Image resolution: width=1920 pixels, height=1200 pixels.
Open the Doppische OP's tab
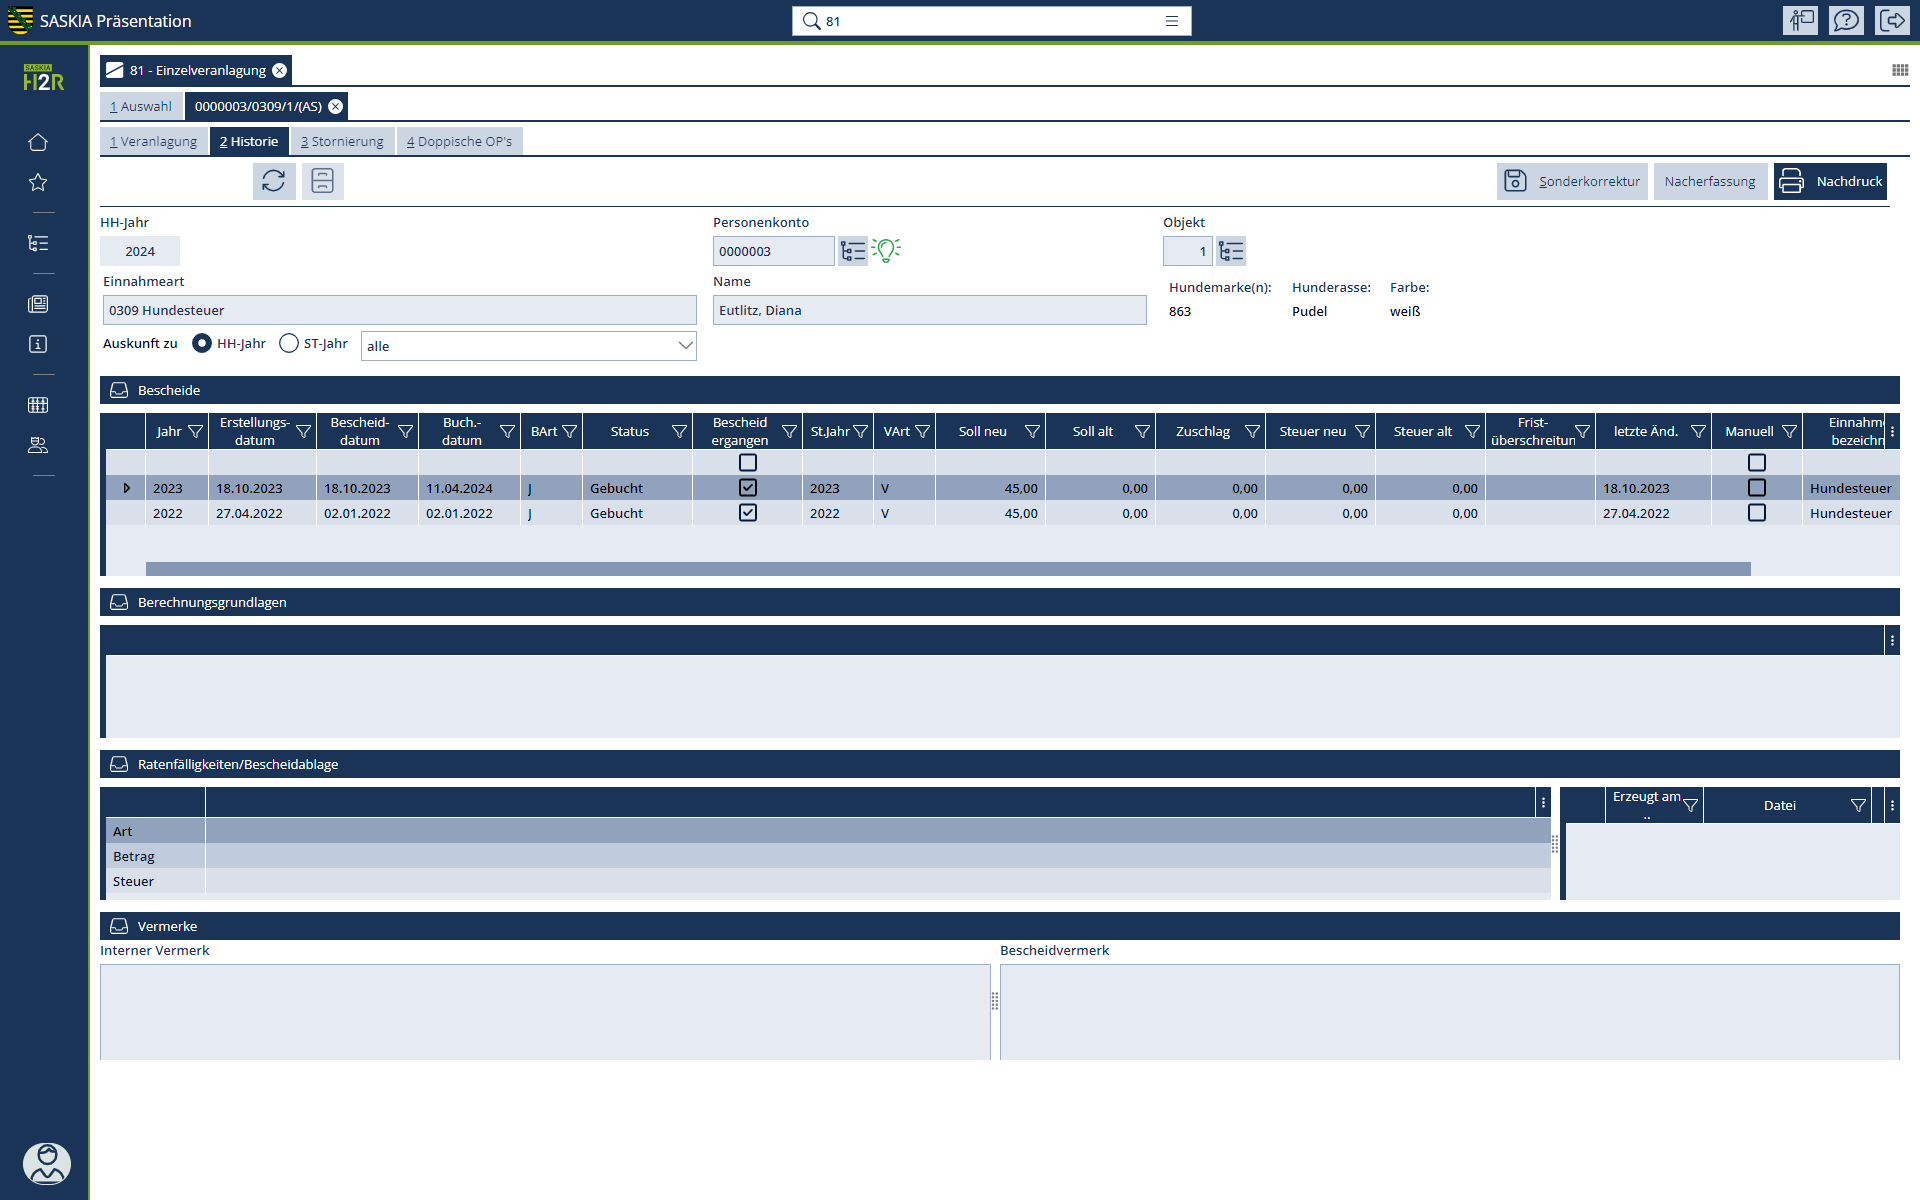pos(459,141)
